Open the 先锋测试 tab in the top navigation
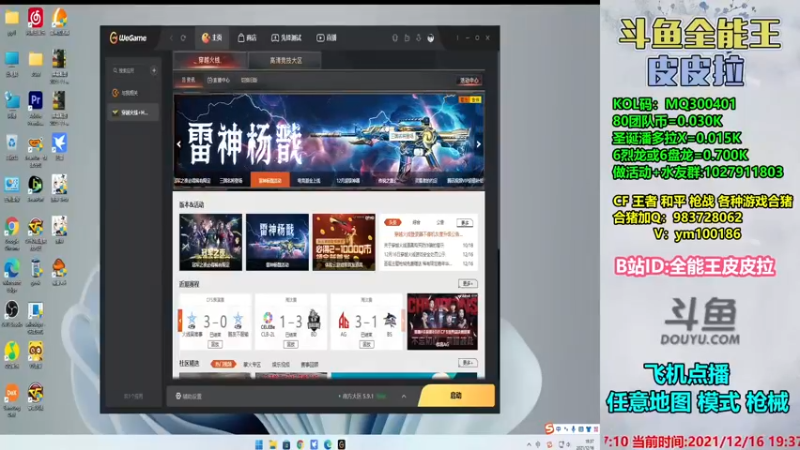Image resolution: width=800 pixels, height=450 pixels. pos(286,38)
